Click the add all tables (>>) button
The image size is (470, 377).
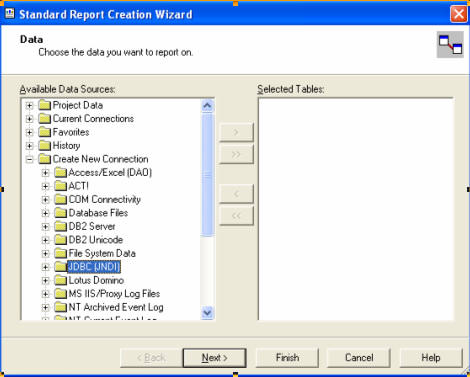tap(236, 154)
